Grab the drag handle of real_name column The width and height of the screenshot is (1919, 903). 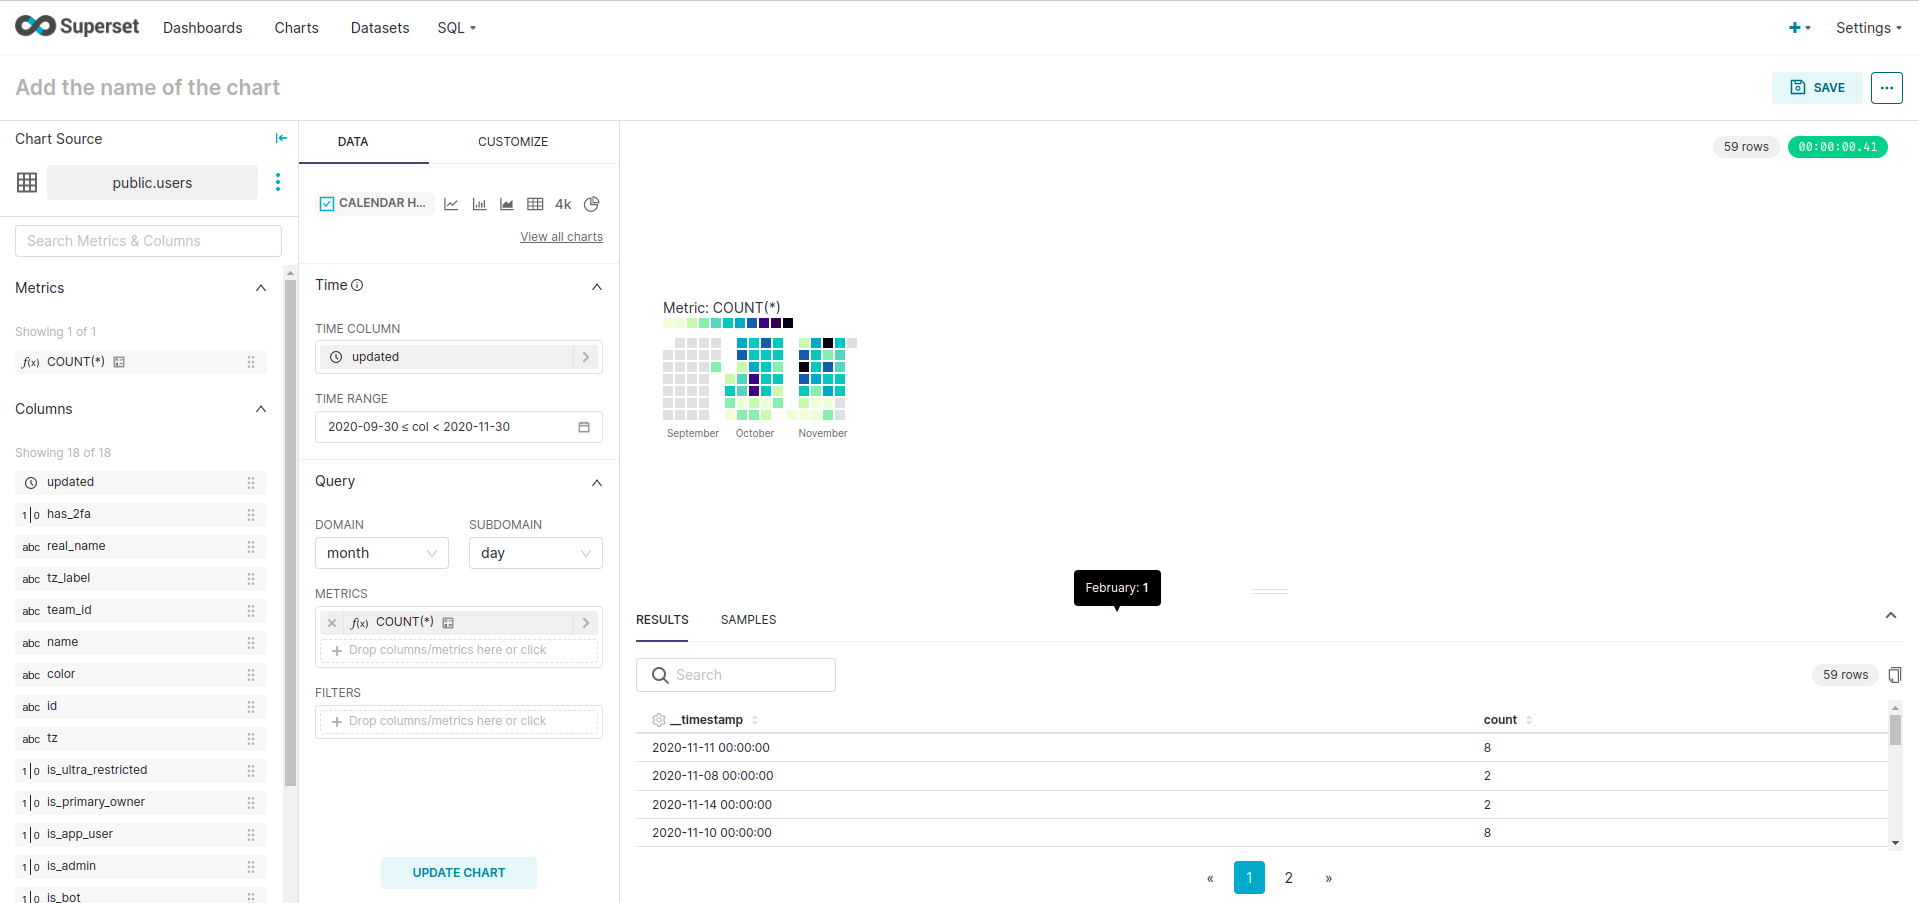tap(251, 546)
